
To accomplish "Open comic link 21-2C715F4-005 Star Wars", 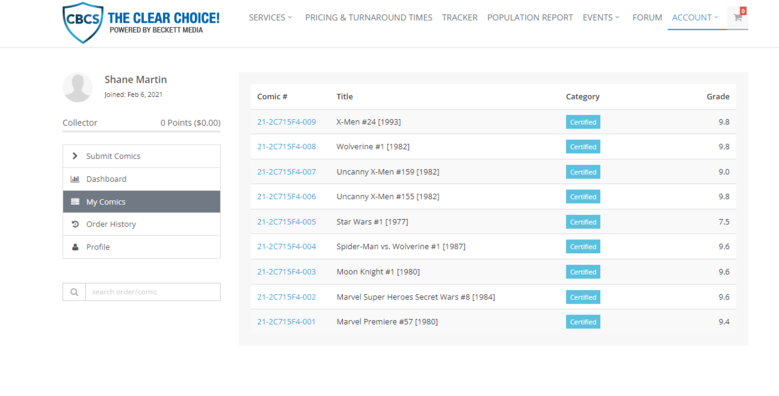I will [x=286, y=222].
